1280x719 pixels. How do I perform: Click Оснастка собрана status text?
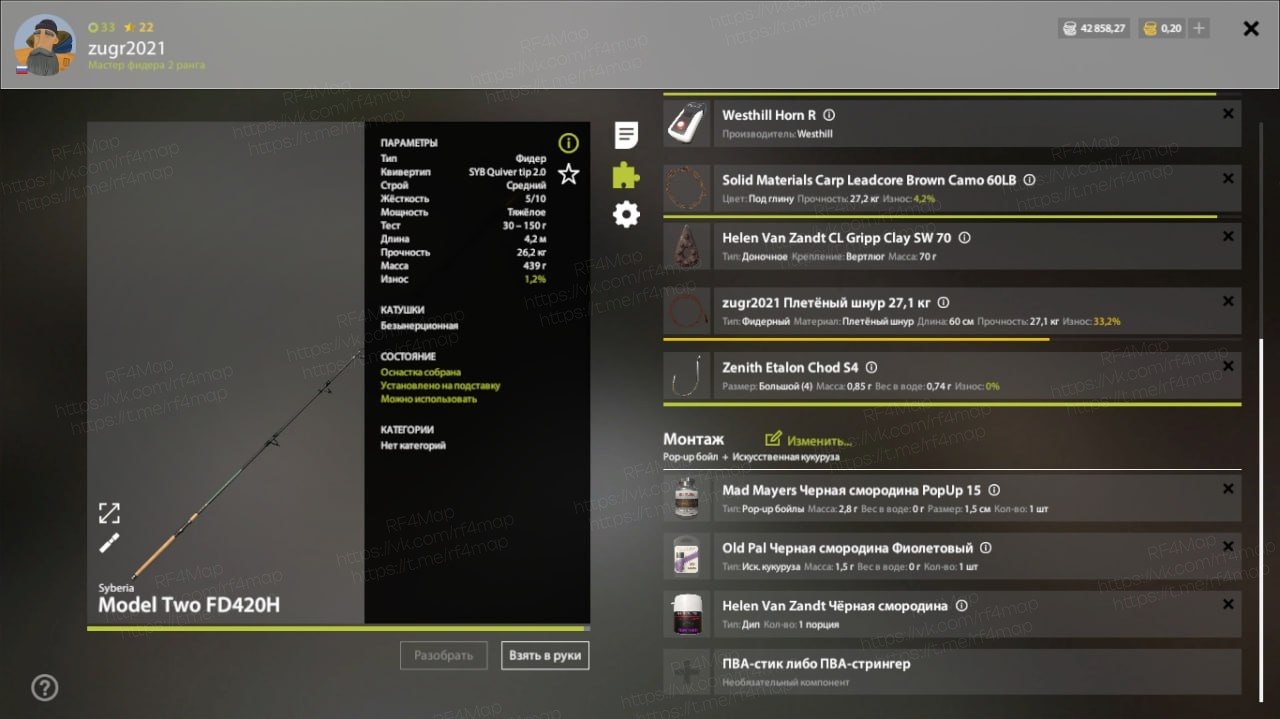click(421, 372)
